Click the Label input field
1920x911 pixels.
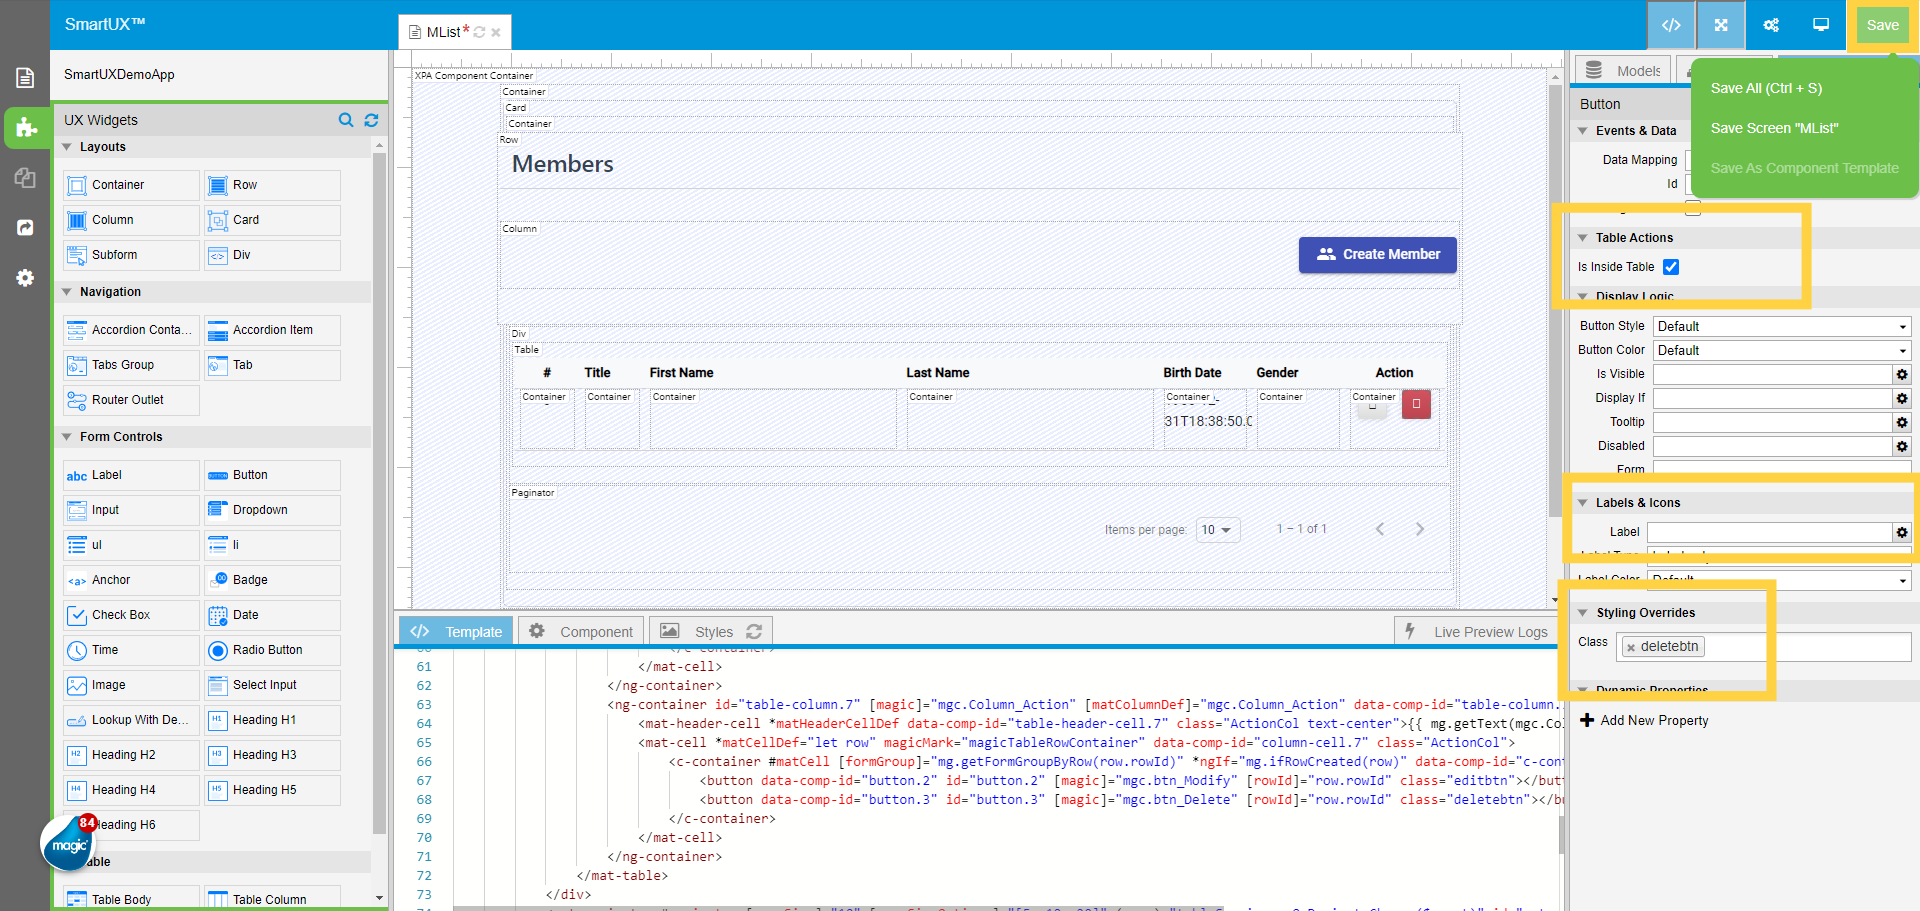click(1769, 532)
